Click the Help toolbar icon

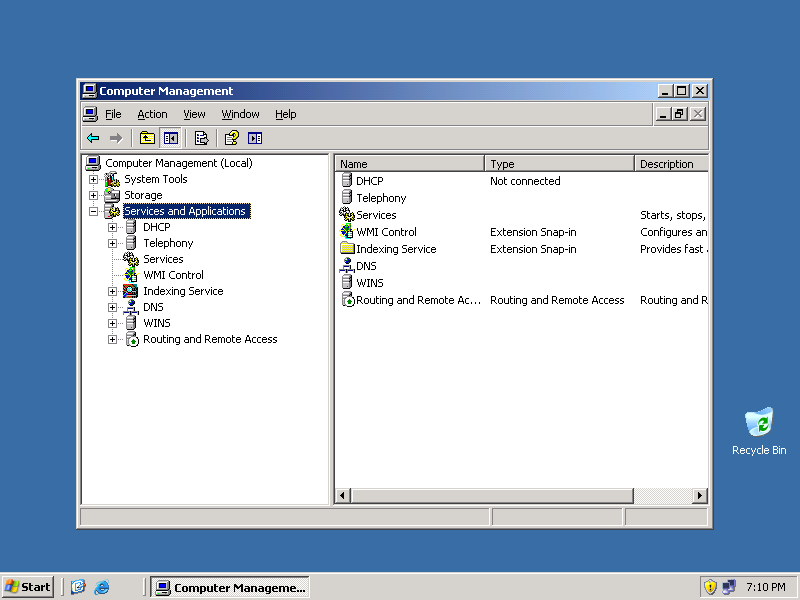pos(232,138)
